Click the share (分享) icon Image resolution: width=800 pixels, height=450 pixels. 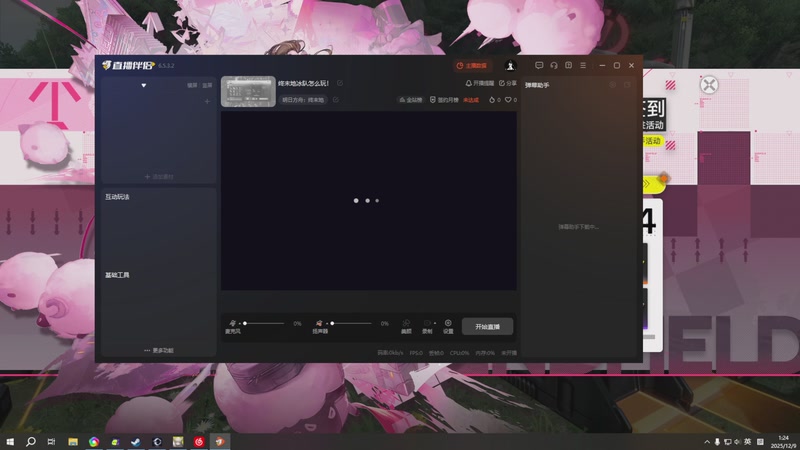click(x=508, y=83)
